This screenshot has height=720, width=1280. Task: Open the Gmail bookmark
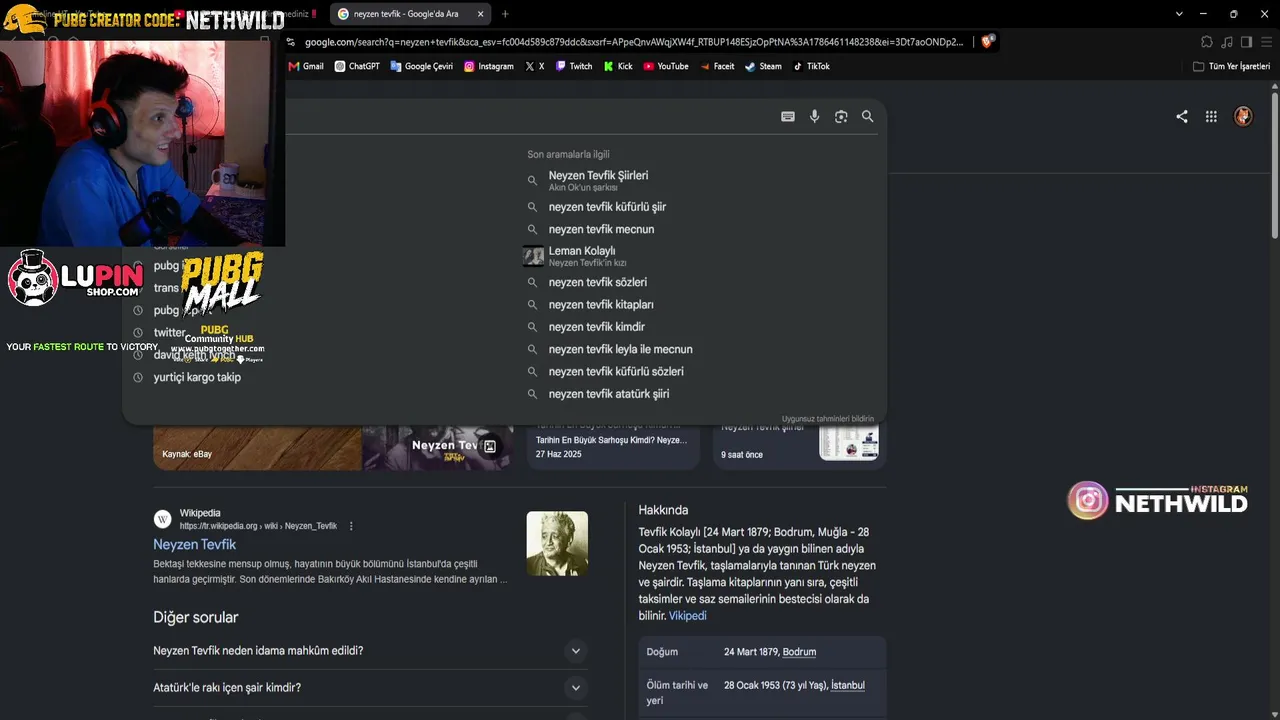pos(306,66)
